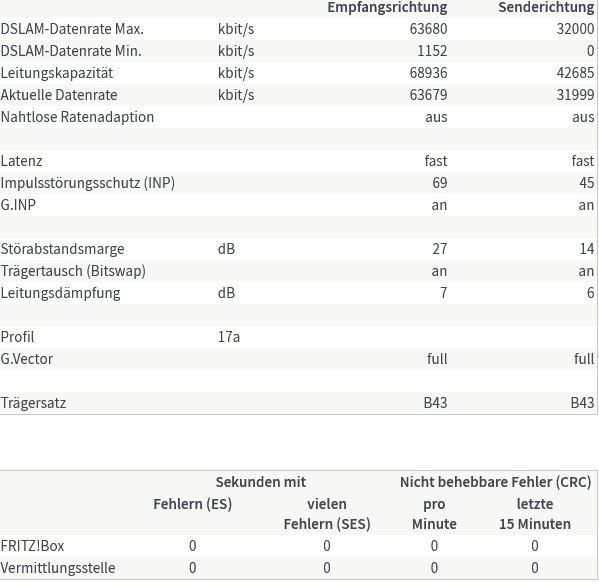Select the G.INP row label
Image resolution: width=599 pixels, height=587 pixels.
pyautogui.click(x=18, y=205)
